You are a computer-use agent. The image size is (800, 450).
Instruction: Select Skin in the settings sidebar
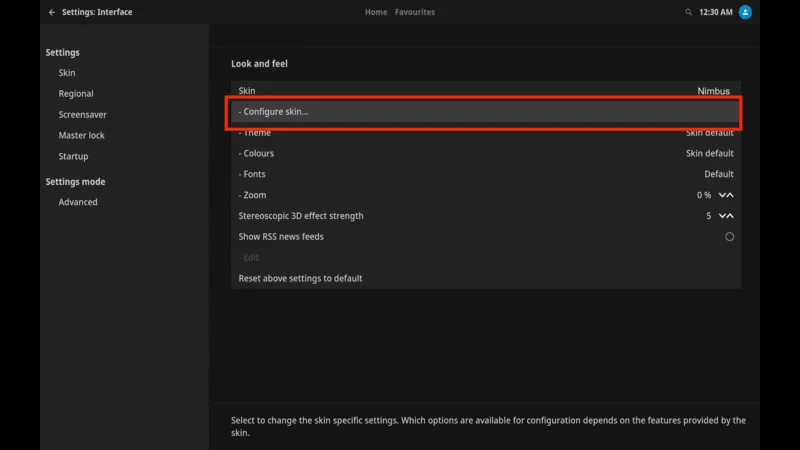(67, 72)
